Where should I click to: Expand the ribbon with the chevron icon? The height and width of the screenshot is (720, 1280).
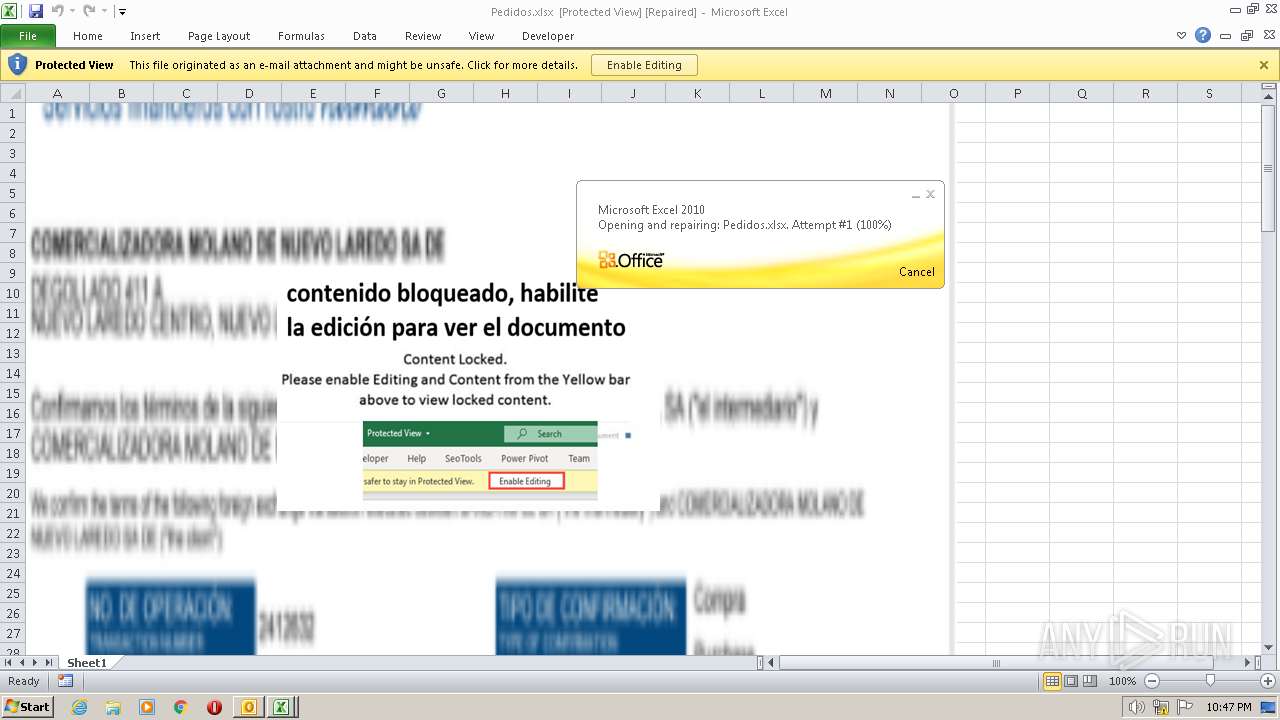click(1182, 36)
